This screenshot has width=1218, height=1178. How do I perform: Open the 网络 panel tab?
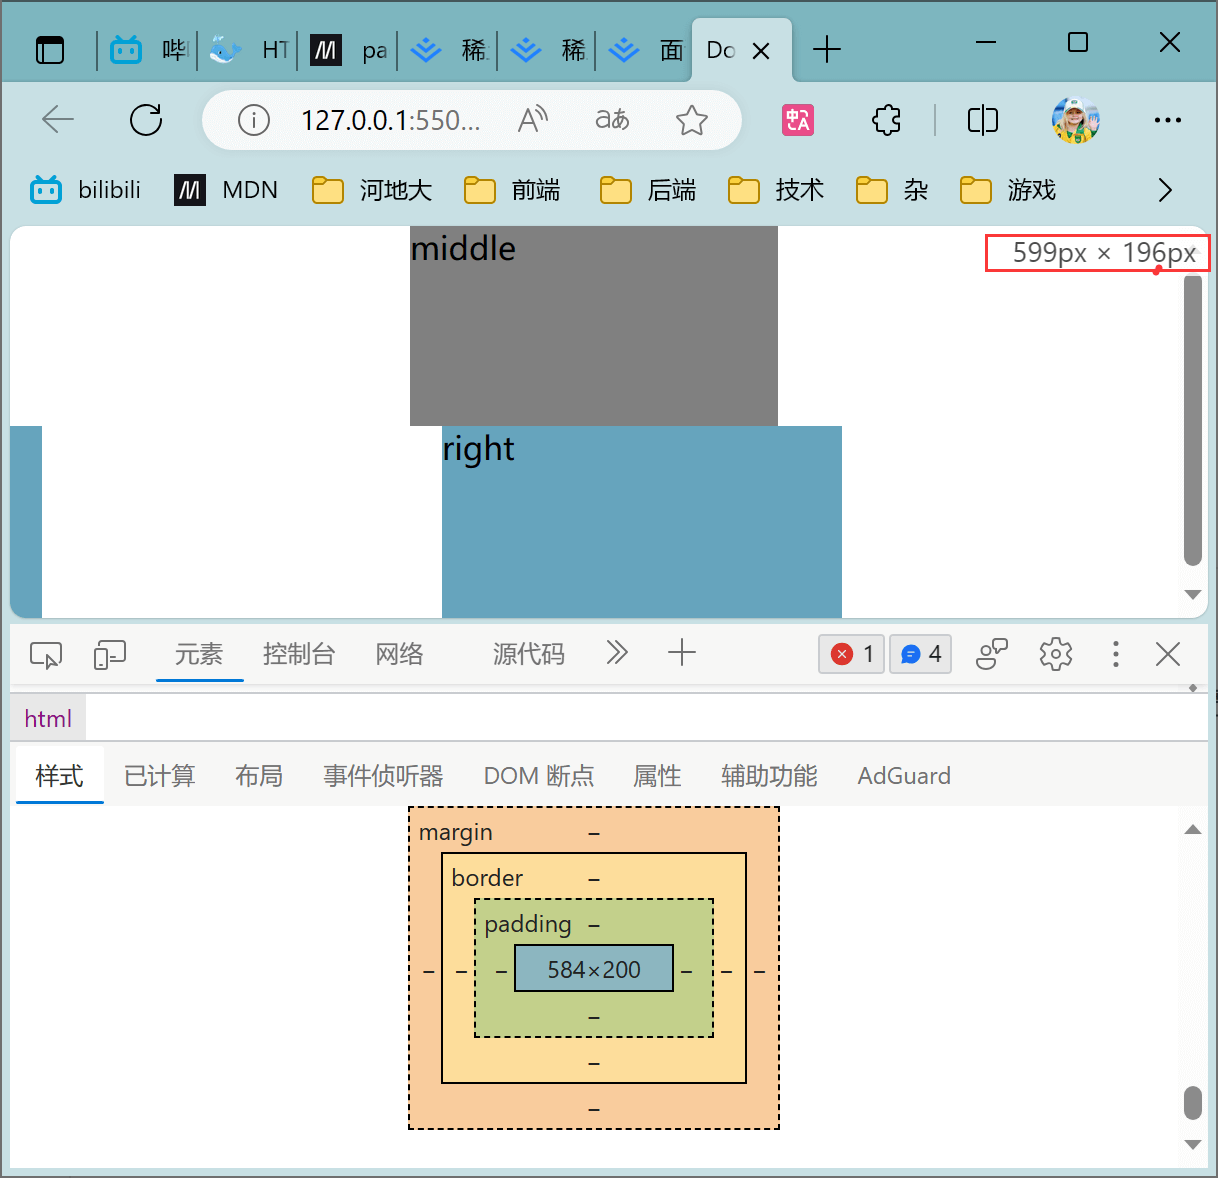point(399,654)
